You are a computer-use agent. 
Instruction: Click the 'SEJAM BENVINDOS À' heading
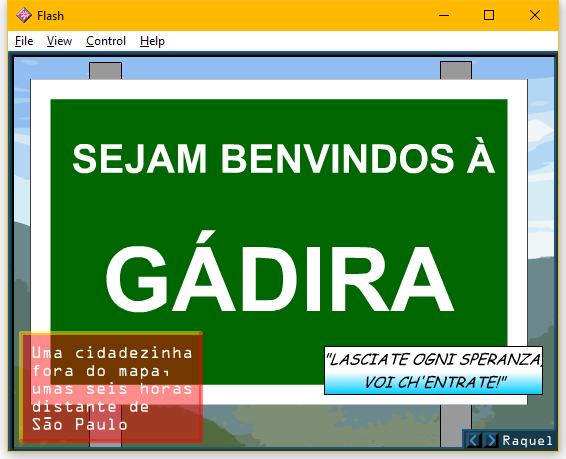[283, 157]
